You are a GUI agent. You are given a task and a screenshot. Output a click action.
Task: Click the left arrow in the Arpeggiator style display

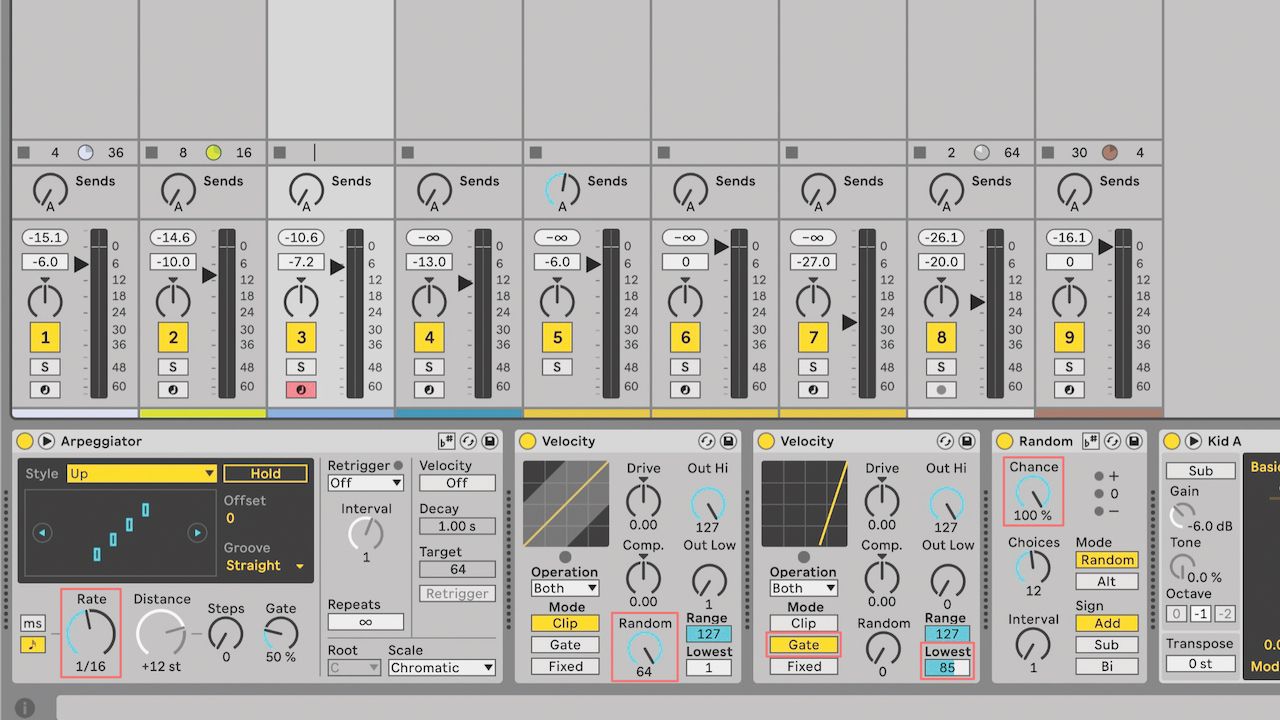coord(42,532)
